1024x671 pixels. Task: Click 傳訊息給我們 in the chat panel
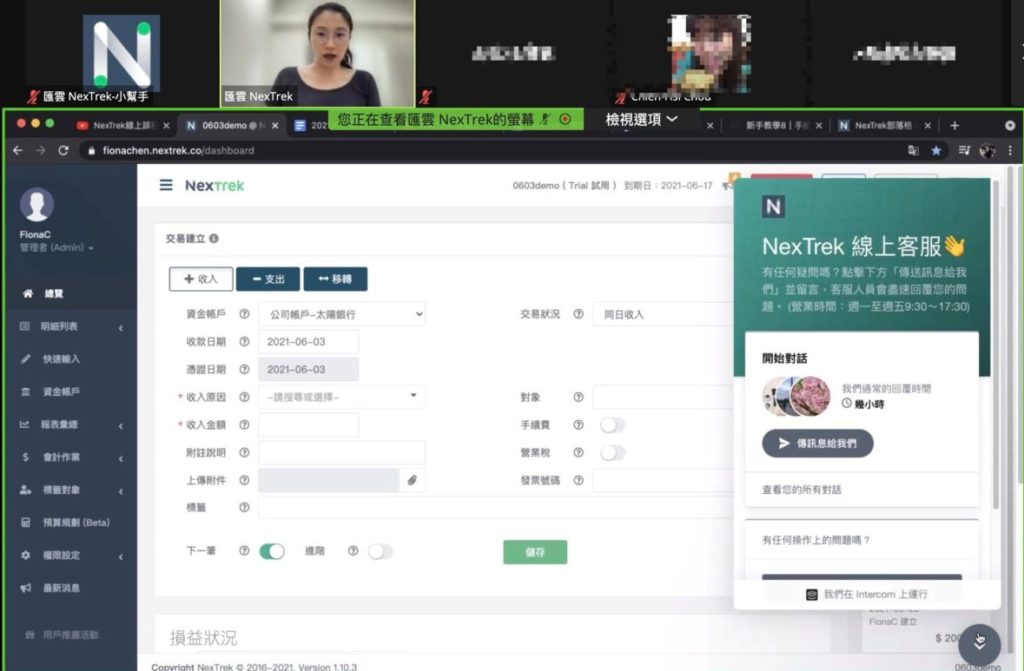click(x=818, y=443)
